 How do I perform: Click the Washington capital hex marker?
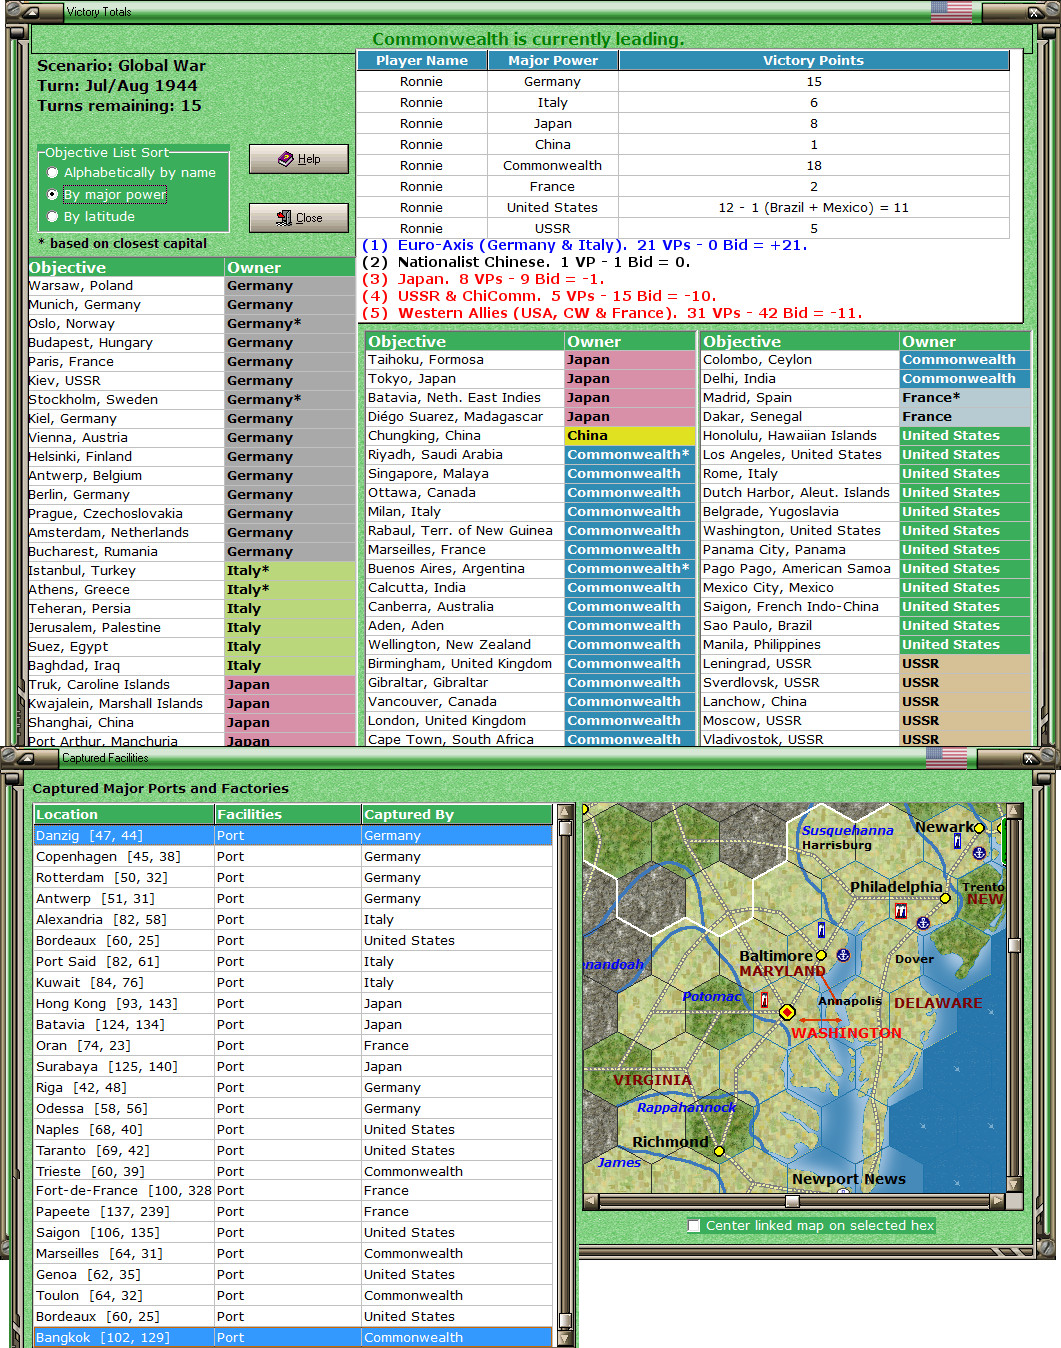pos(787,1012)
